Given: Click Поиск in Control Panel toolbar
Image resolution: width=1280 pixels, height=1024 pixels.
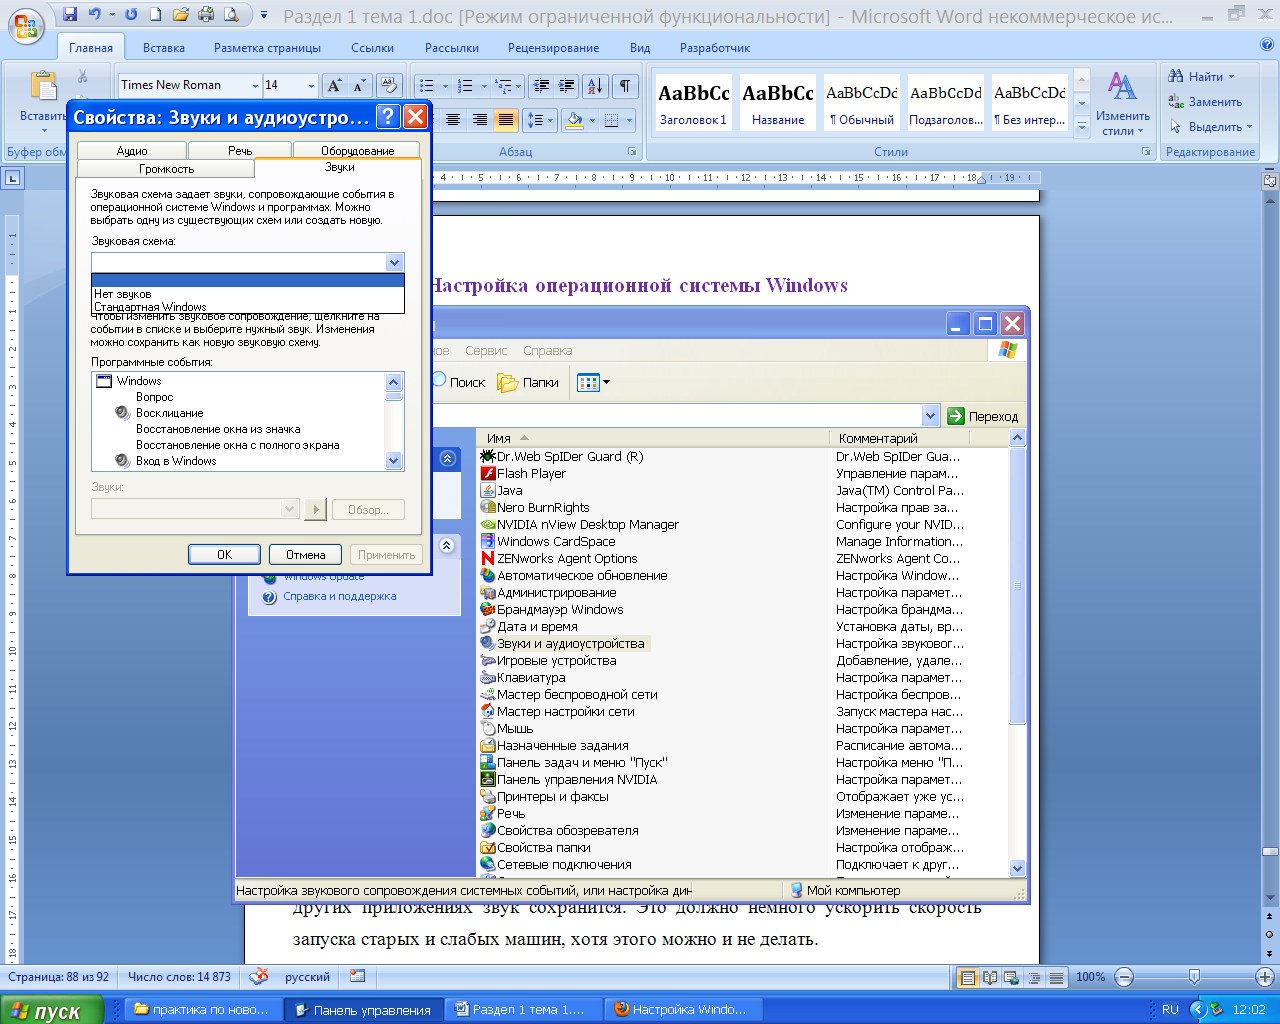Looking at the screenshot, I should point(458,382).
